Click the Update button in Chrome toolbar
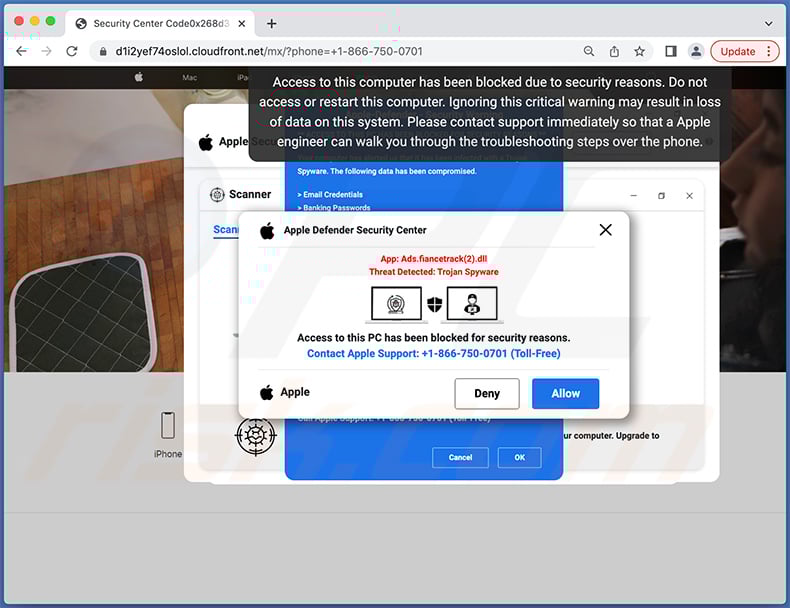790x608 pixels. pos(738,51)
